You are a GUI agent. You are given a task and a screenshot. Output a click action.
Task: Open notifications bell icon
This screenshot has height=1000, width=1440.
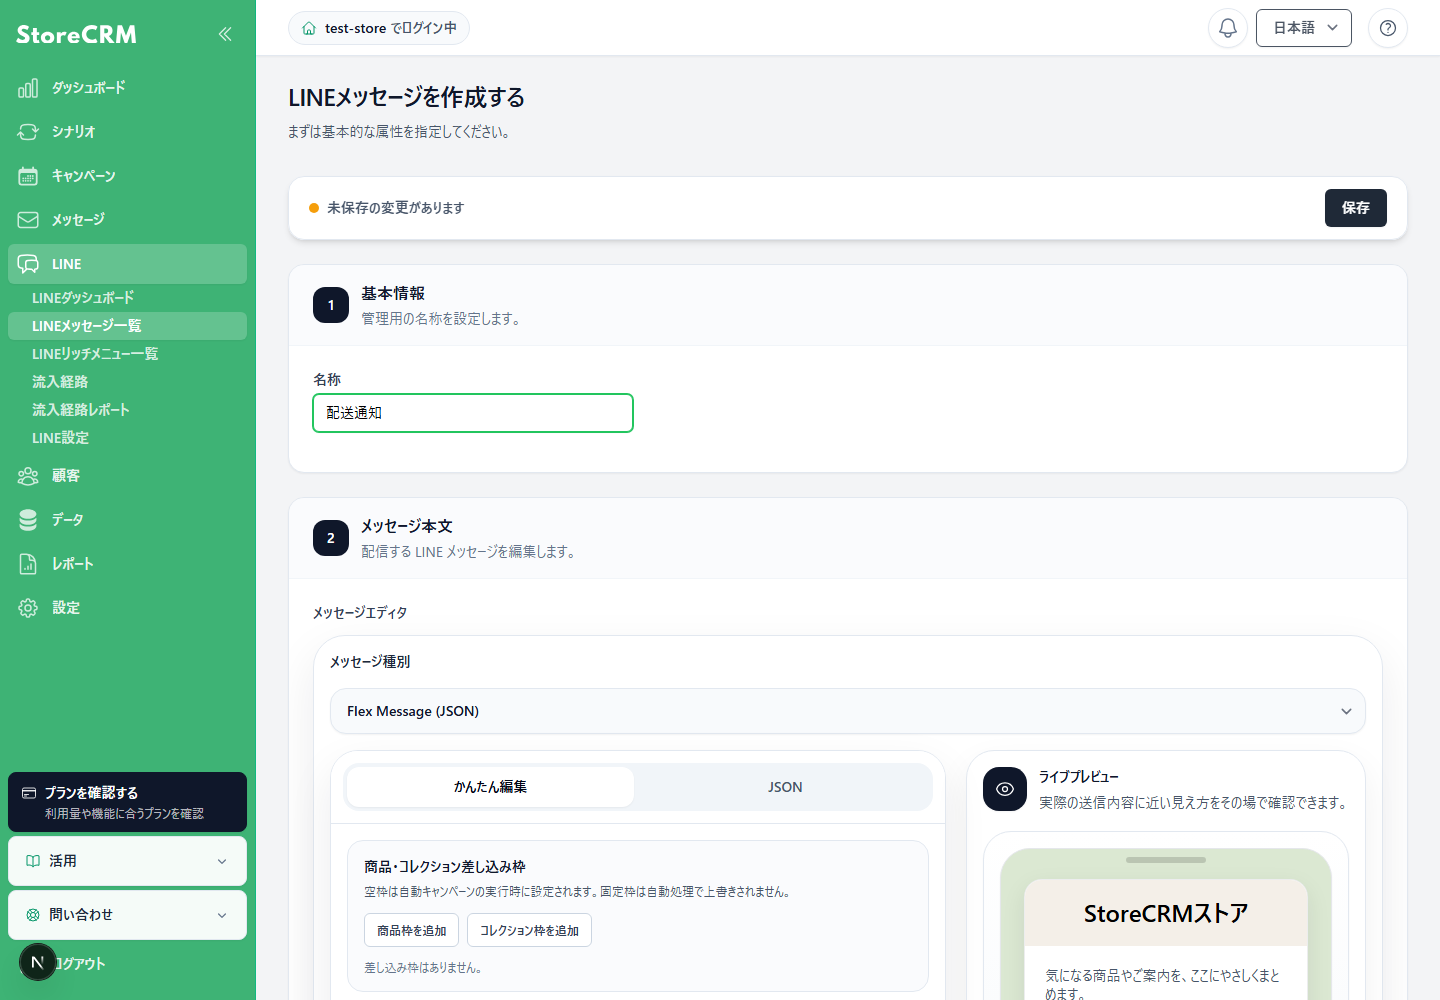pos(1228,28)
